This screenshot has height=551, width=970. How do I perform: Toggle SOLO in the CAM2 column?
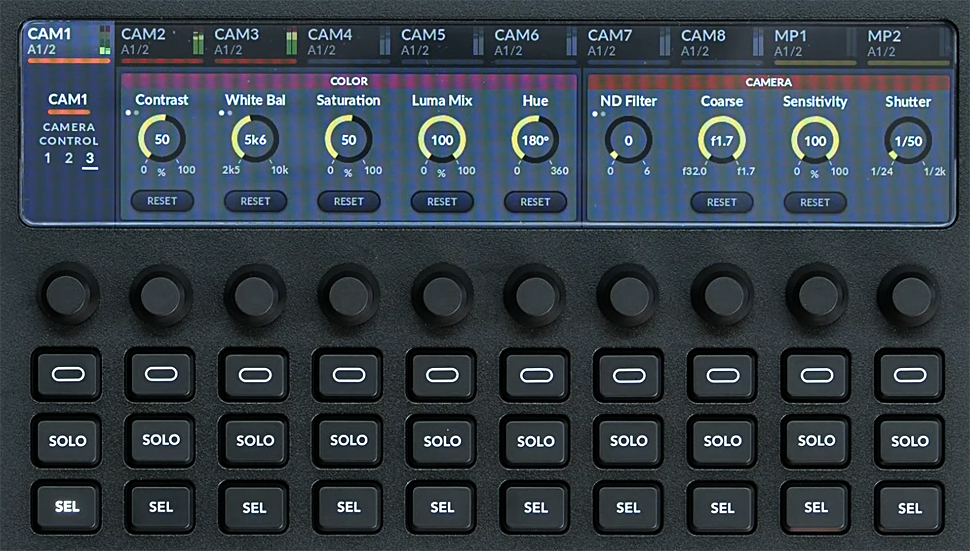[161, 440]
